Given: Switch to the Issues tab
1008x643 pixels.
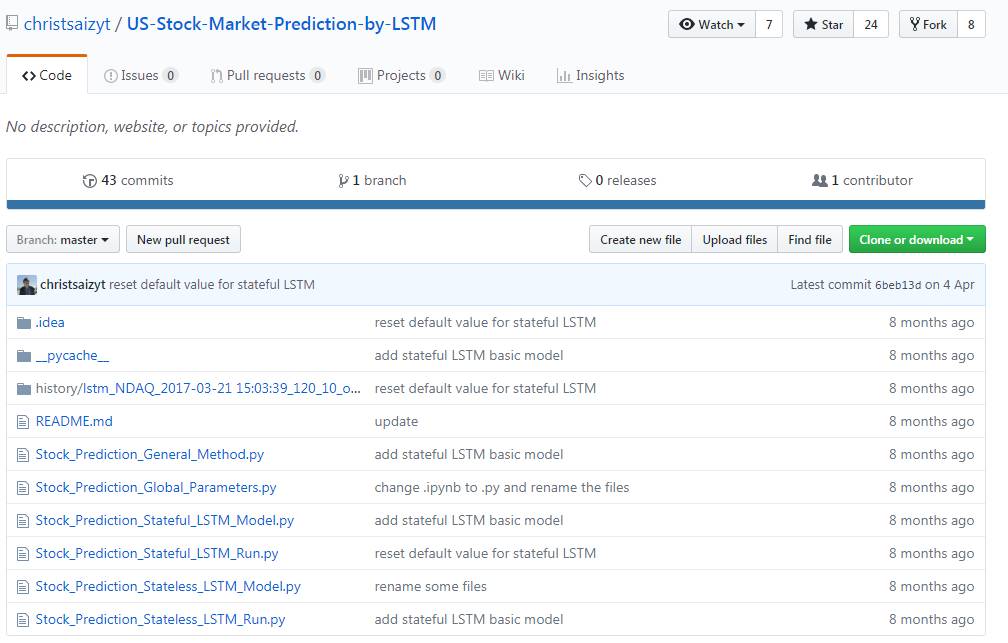Looking at the screenshot, I should [140, 75].
